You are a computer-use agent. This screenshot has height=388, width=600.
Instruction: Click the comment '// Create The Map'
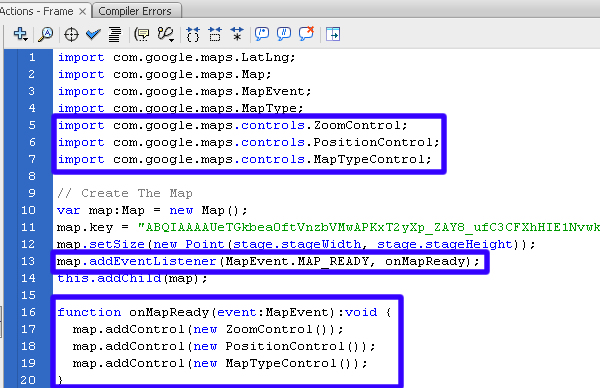(x=125, y=193)
